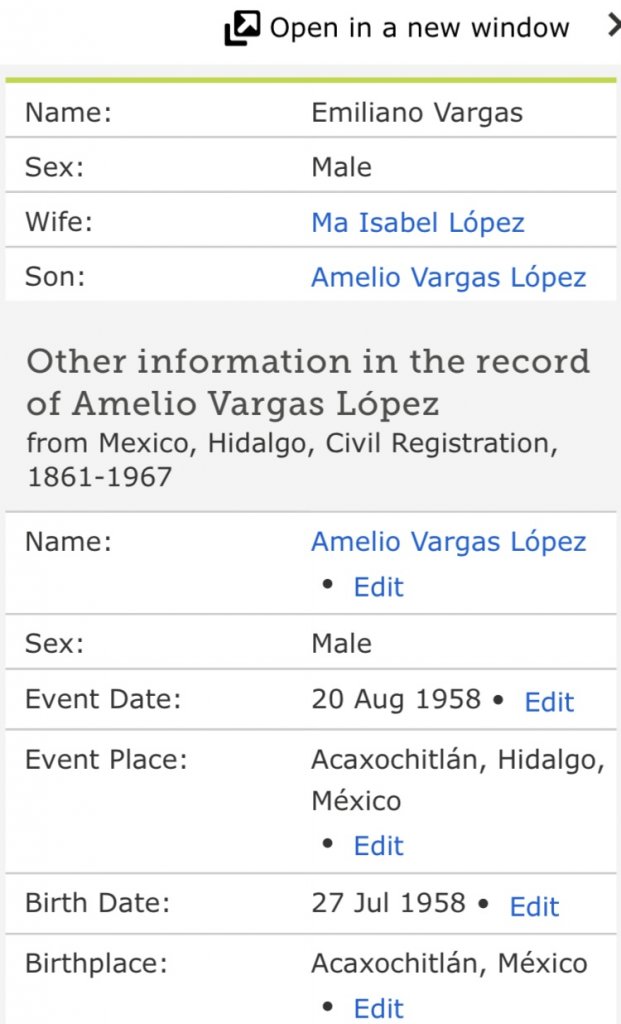This screenshot has width=621, height=1024.
Task: Click Edit beside the Birth Date
Action: (x=534, y=907)
